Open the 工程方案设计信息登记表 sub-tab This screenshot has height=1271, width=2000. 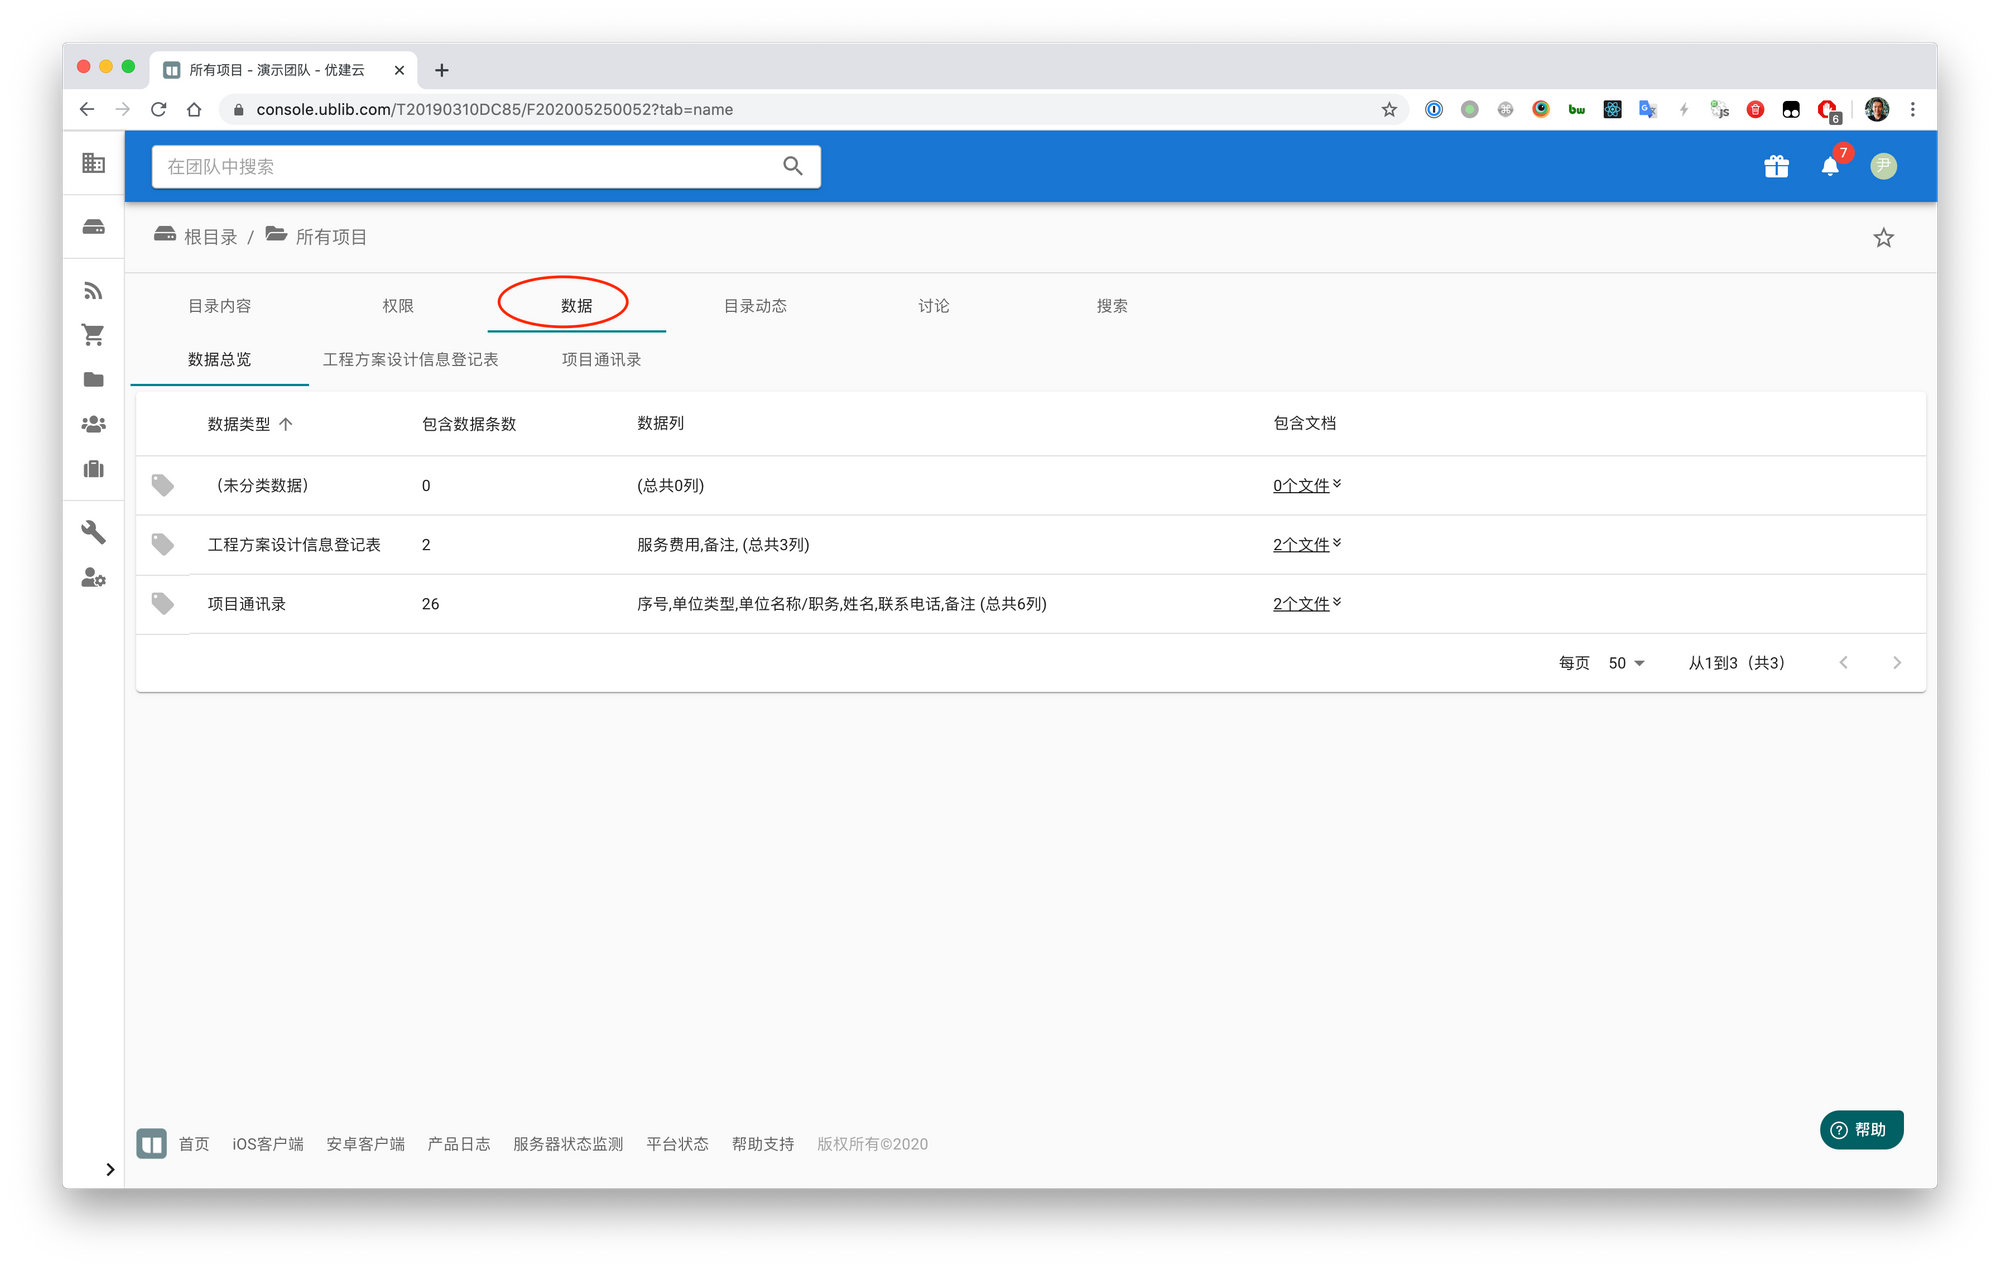tap(410, 359)
